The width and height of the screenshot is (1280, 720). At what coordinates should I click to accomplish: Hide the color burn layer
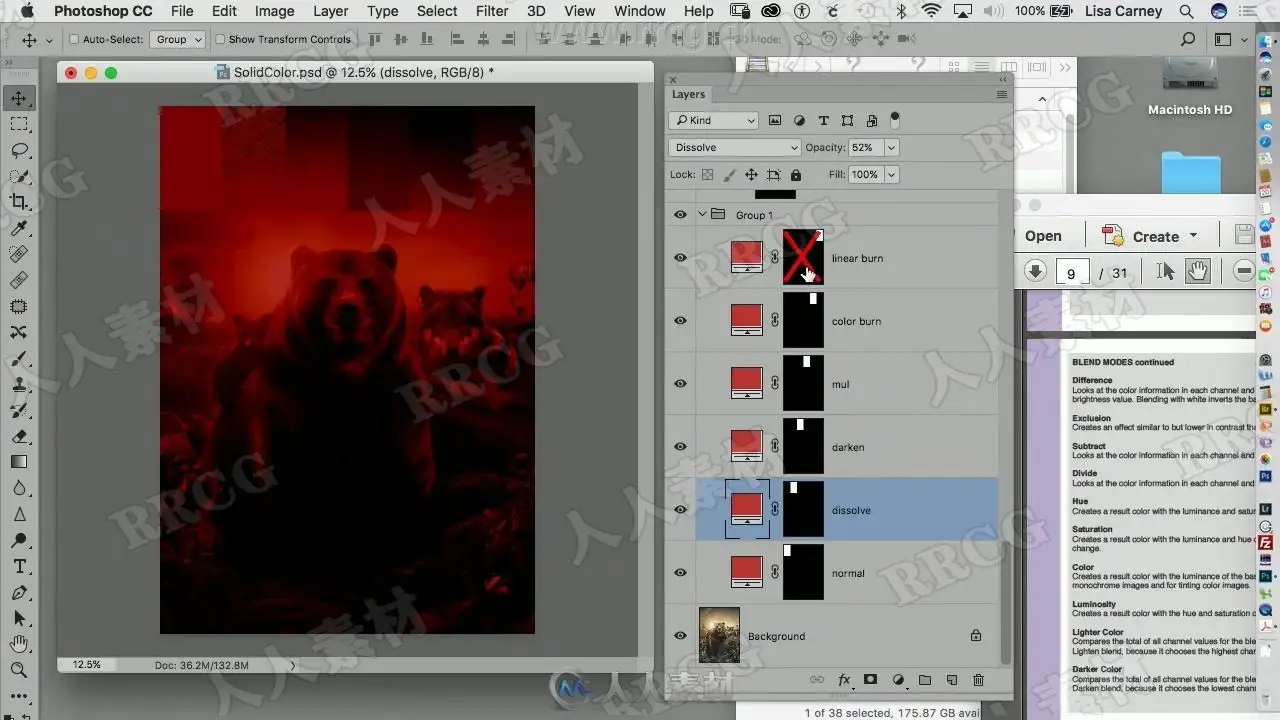pos(681,321)
